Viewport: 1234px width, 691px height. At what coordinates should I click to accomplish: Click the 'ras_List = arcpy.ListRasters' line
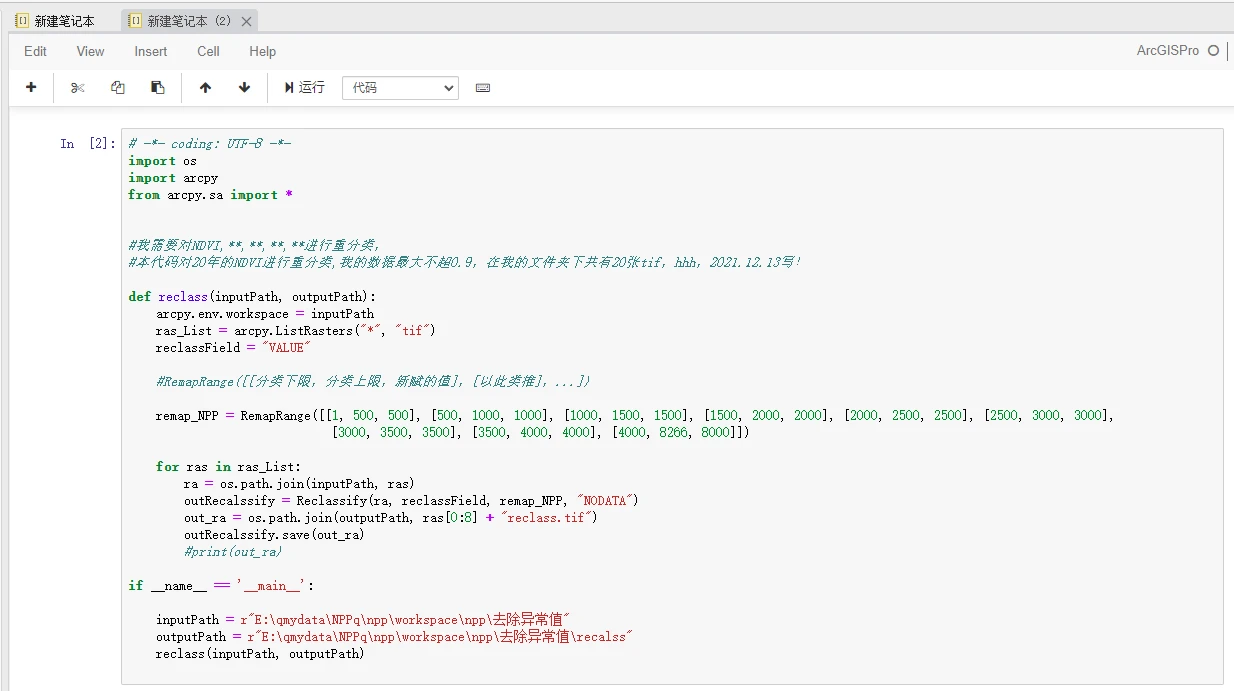[x=295, y=331]
